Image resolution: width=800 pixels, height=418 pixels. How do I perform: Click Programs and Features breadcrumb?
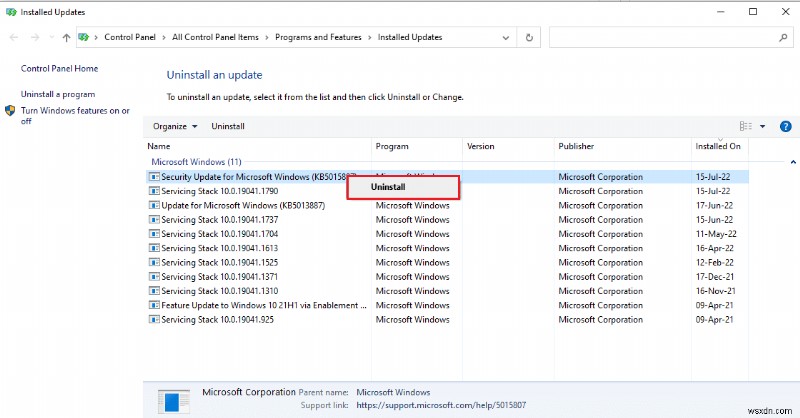point(318,37)
